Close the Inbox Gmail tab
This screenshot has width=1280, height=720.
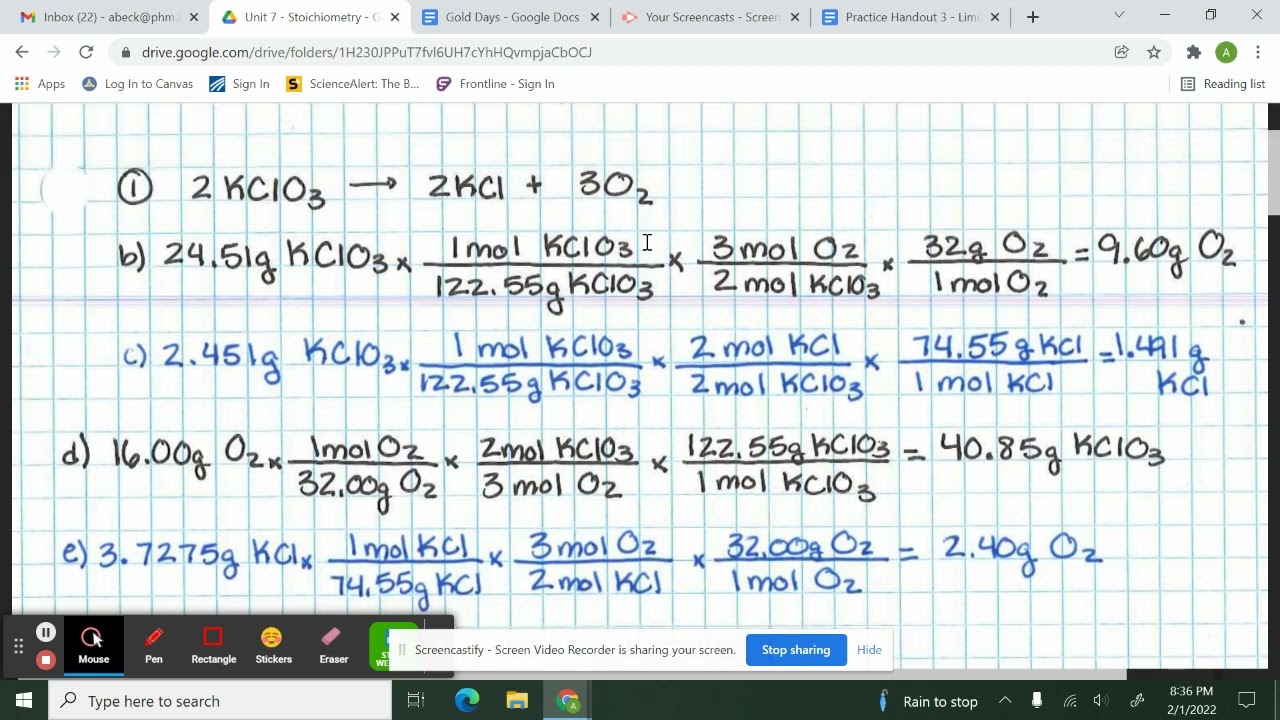point(194,17)
